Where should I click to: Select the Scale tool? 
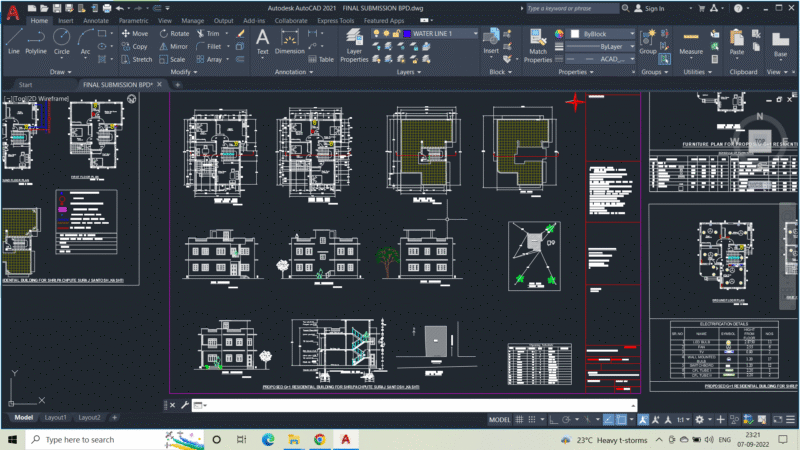tap(172, 59)
